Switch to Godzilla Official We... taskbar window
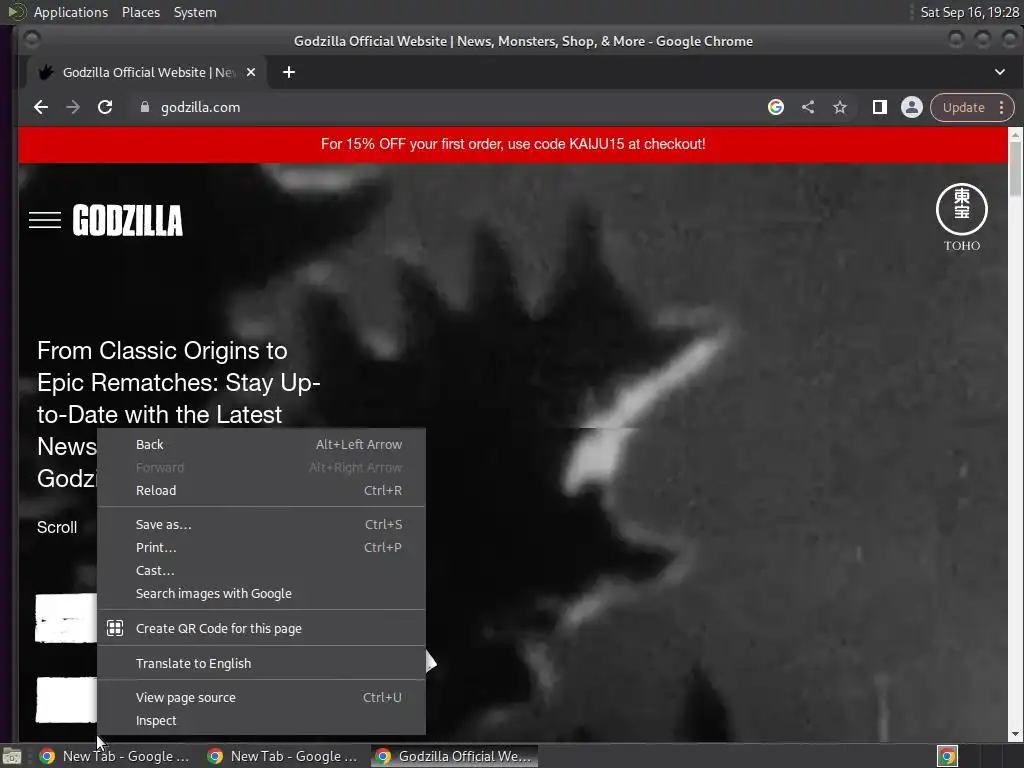 pyautogui.click(x=455, y=756)
